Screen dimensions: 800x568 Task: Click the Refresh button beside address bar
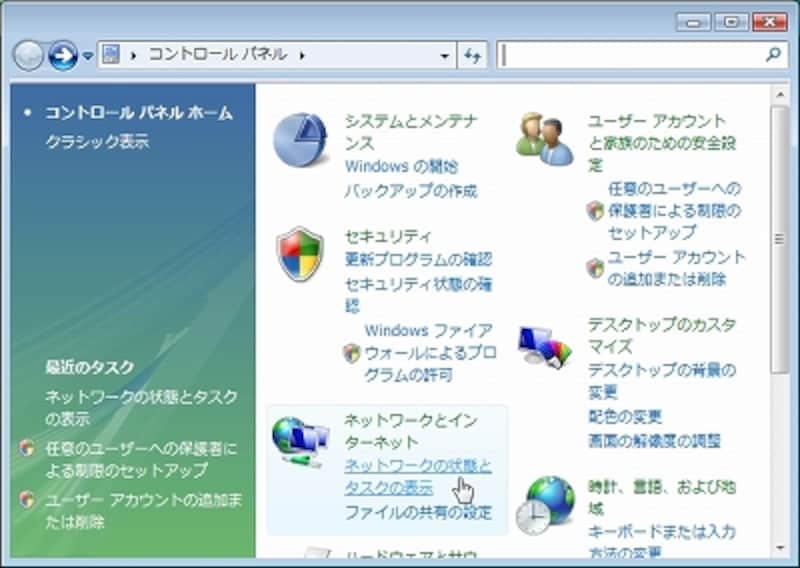click(473, 56)
